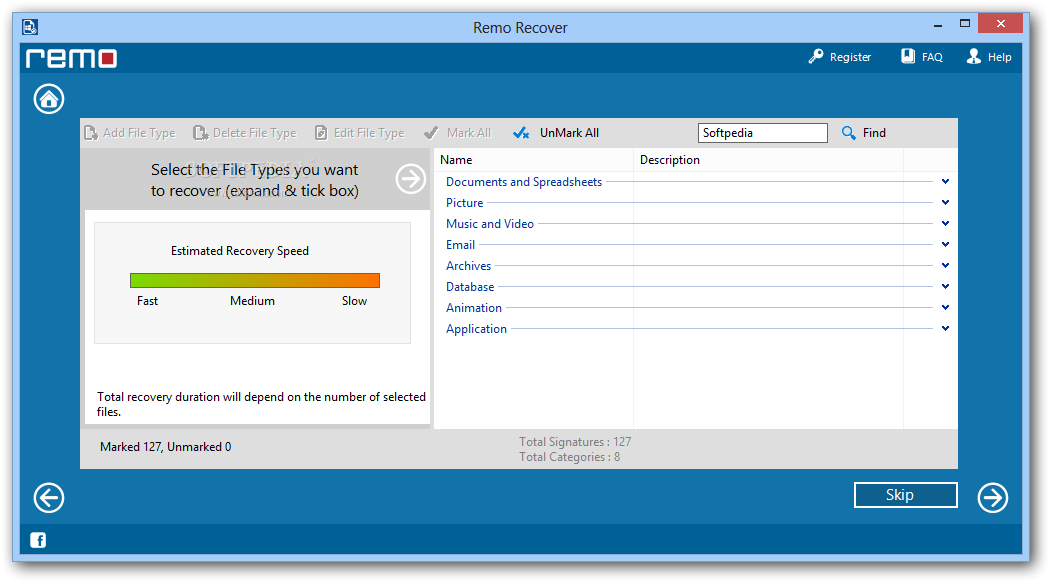1050x582 pixels.
Task: Click the Edit File Type label
Action: click(369, 133)
